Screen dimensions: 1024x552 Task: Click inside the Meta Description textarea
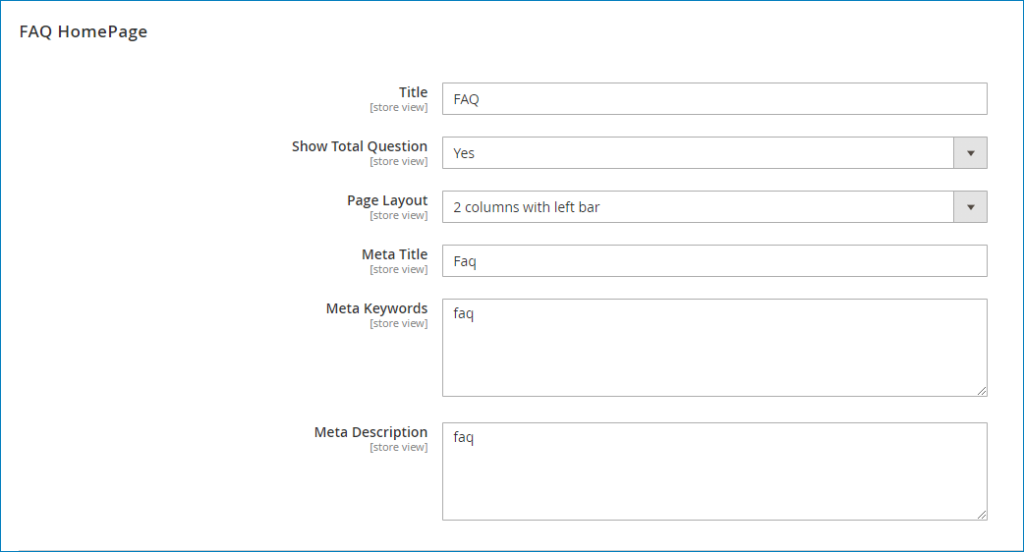(714, 472)
